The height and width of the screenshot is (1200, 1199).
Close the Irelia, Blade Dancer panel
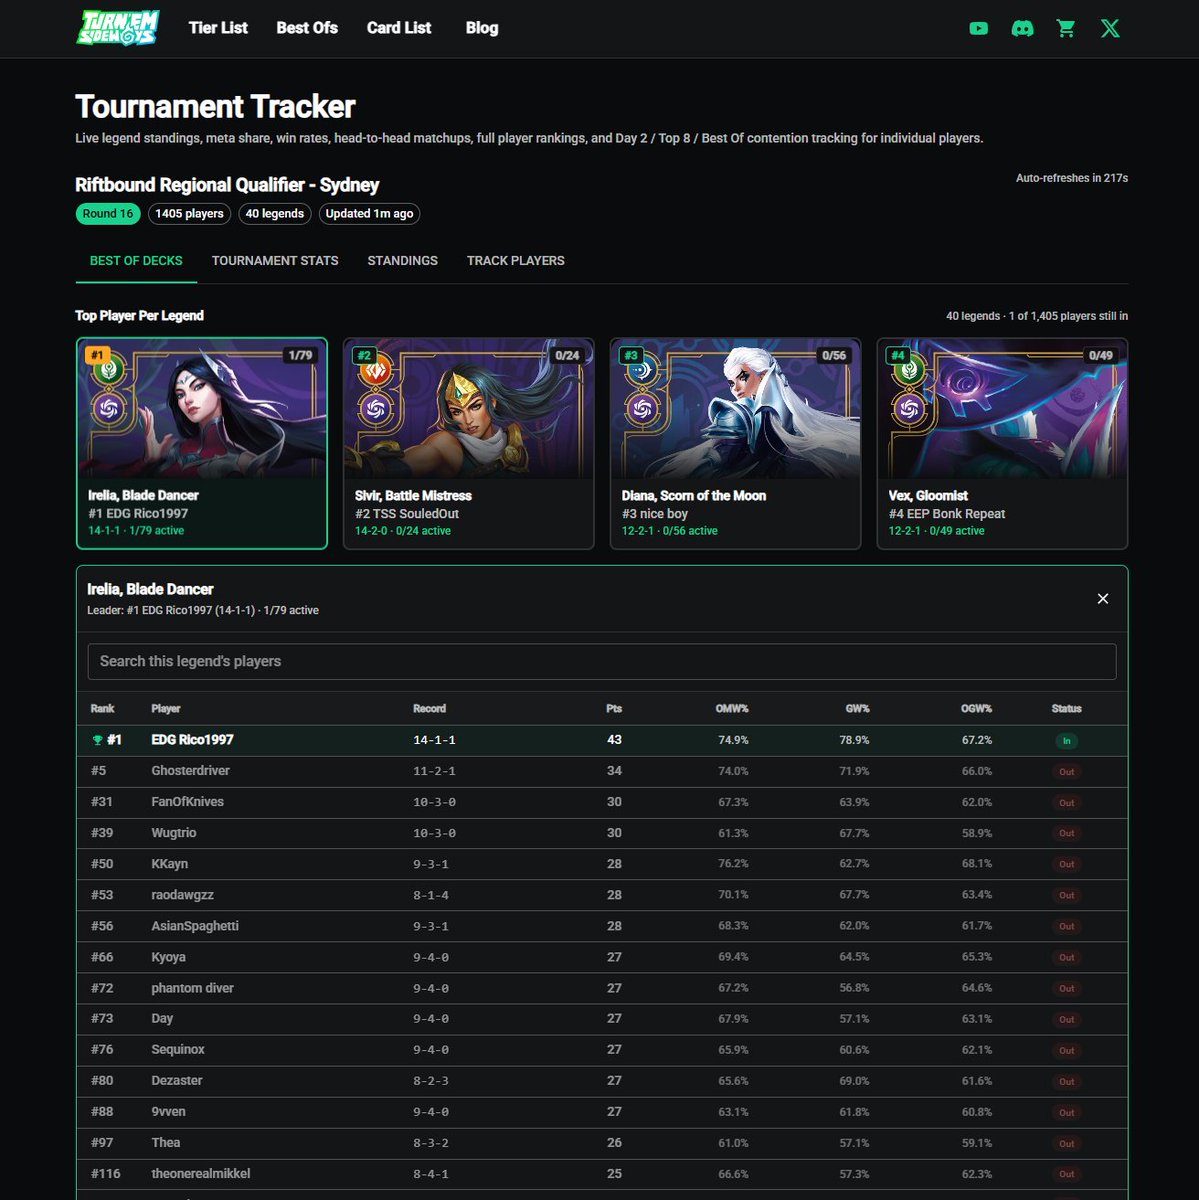tap(1103, 598)
